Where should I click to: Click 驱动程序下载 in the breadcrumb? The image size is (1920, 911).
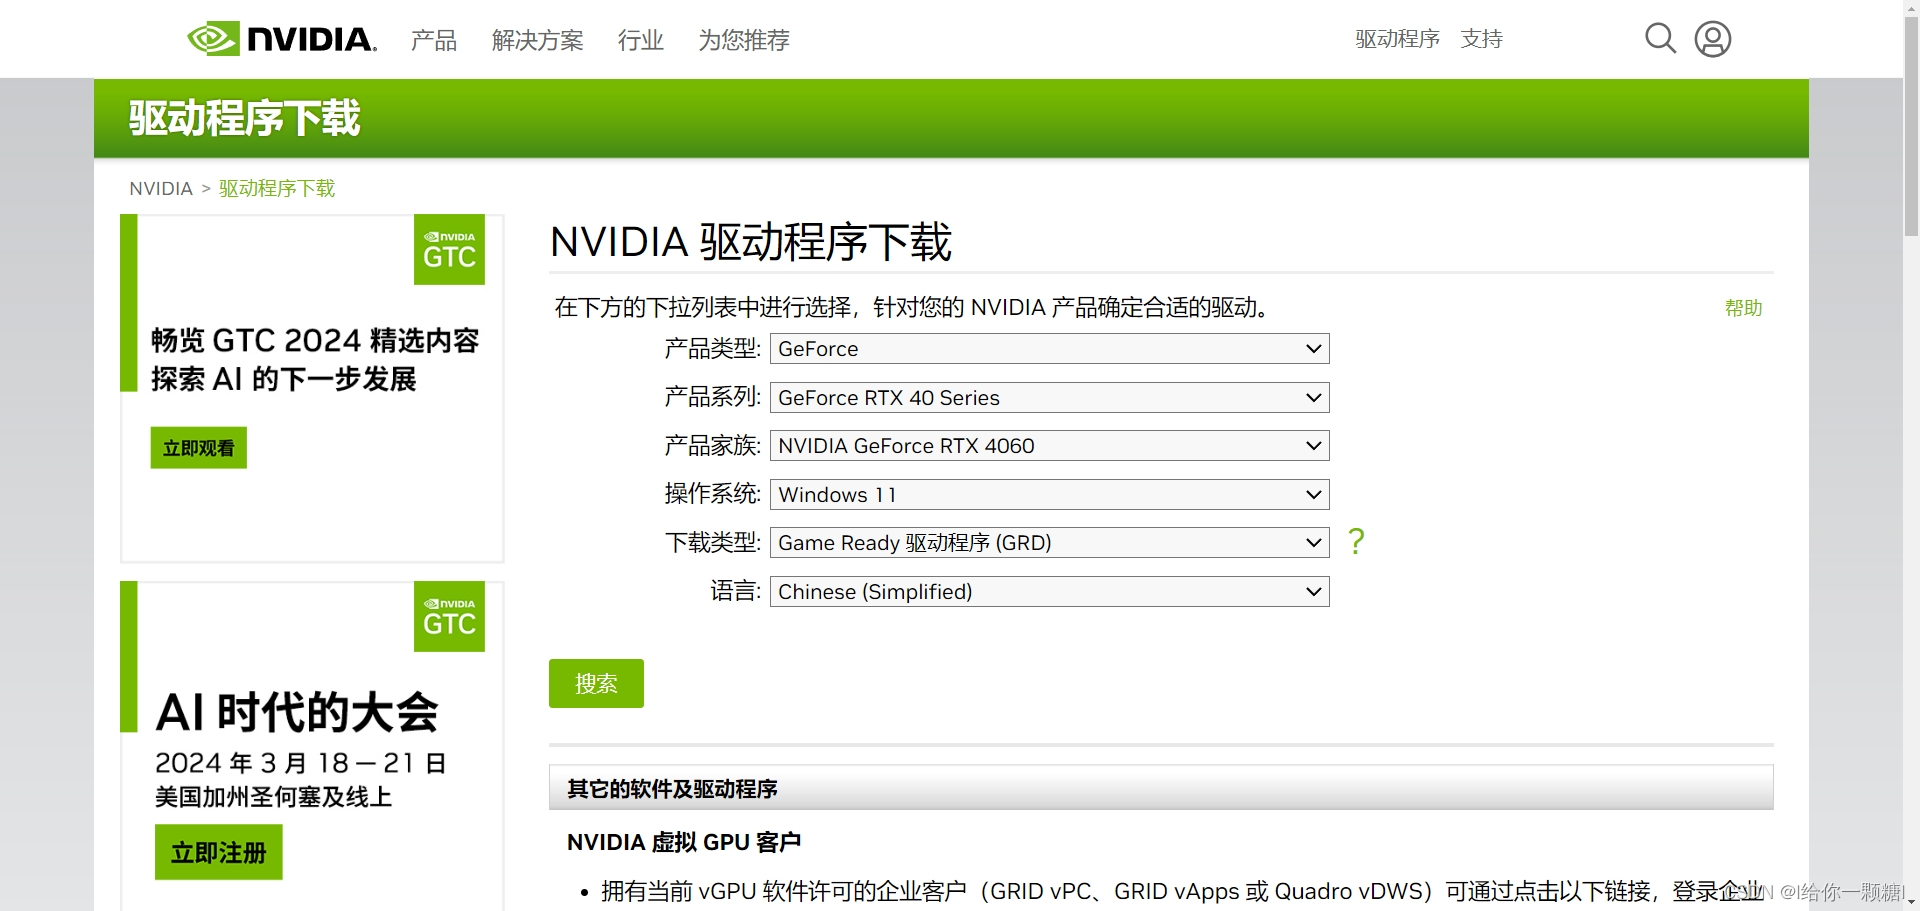(x=277, y=189)
